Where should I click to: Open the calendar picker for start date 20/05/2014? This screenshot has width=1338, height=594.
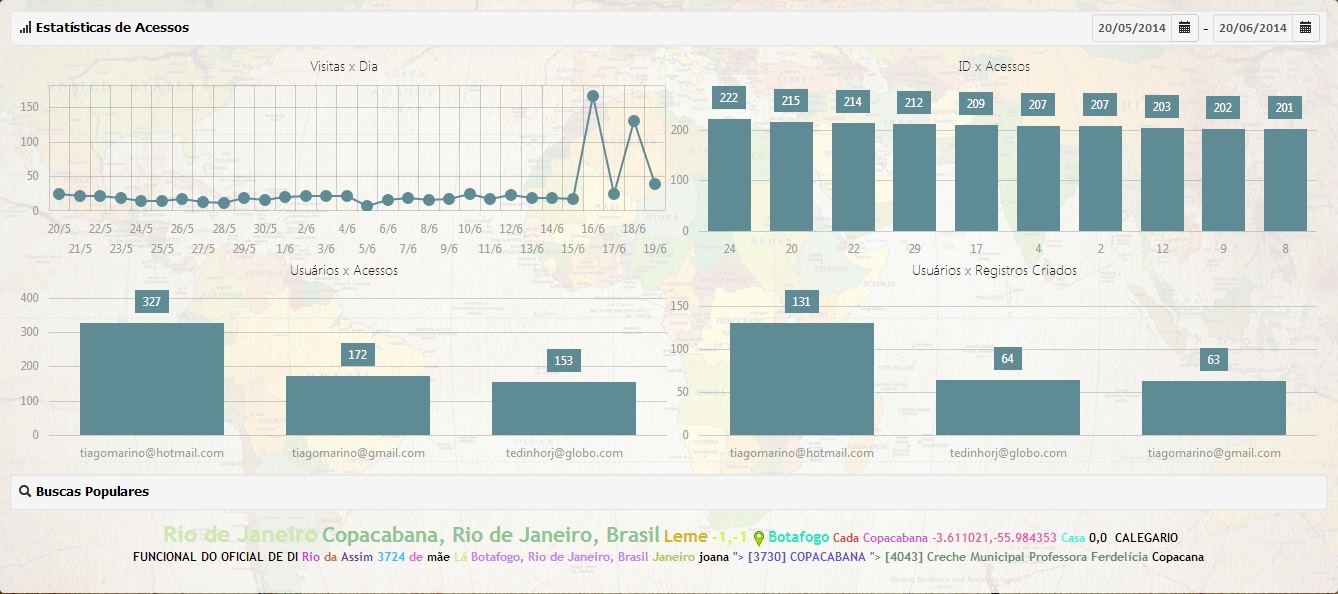(1184, 28)
